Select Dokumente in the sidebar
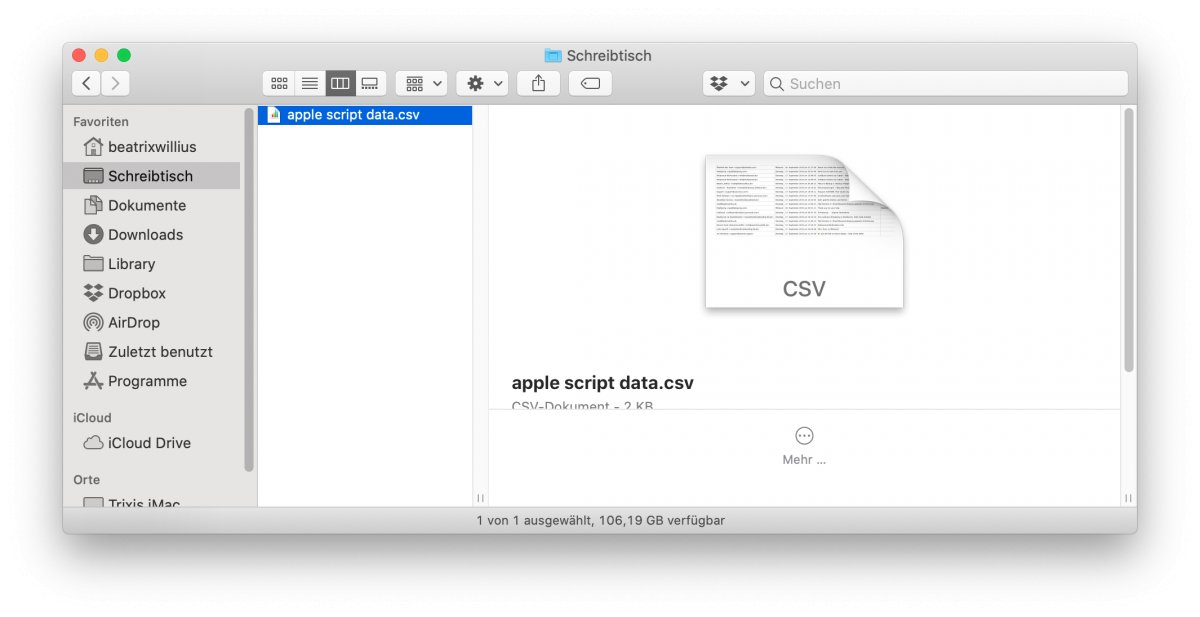The width and height of the screenshot is (1200, 617). (146, 206)
